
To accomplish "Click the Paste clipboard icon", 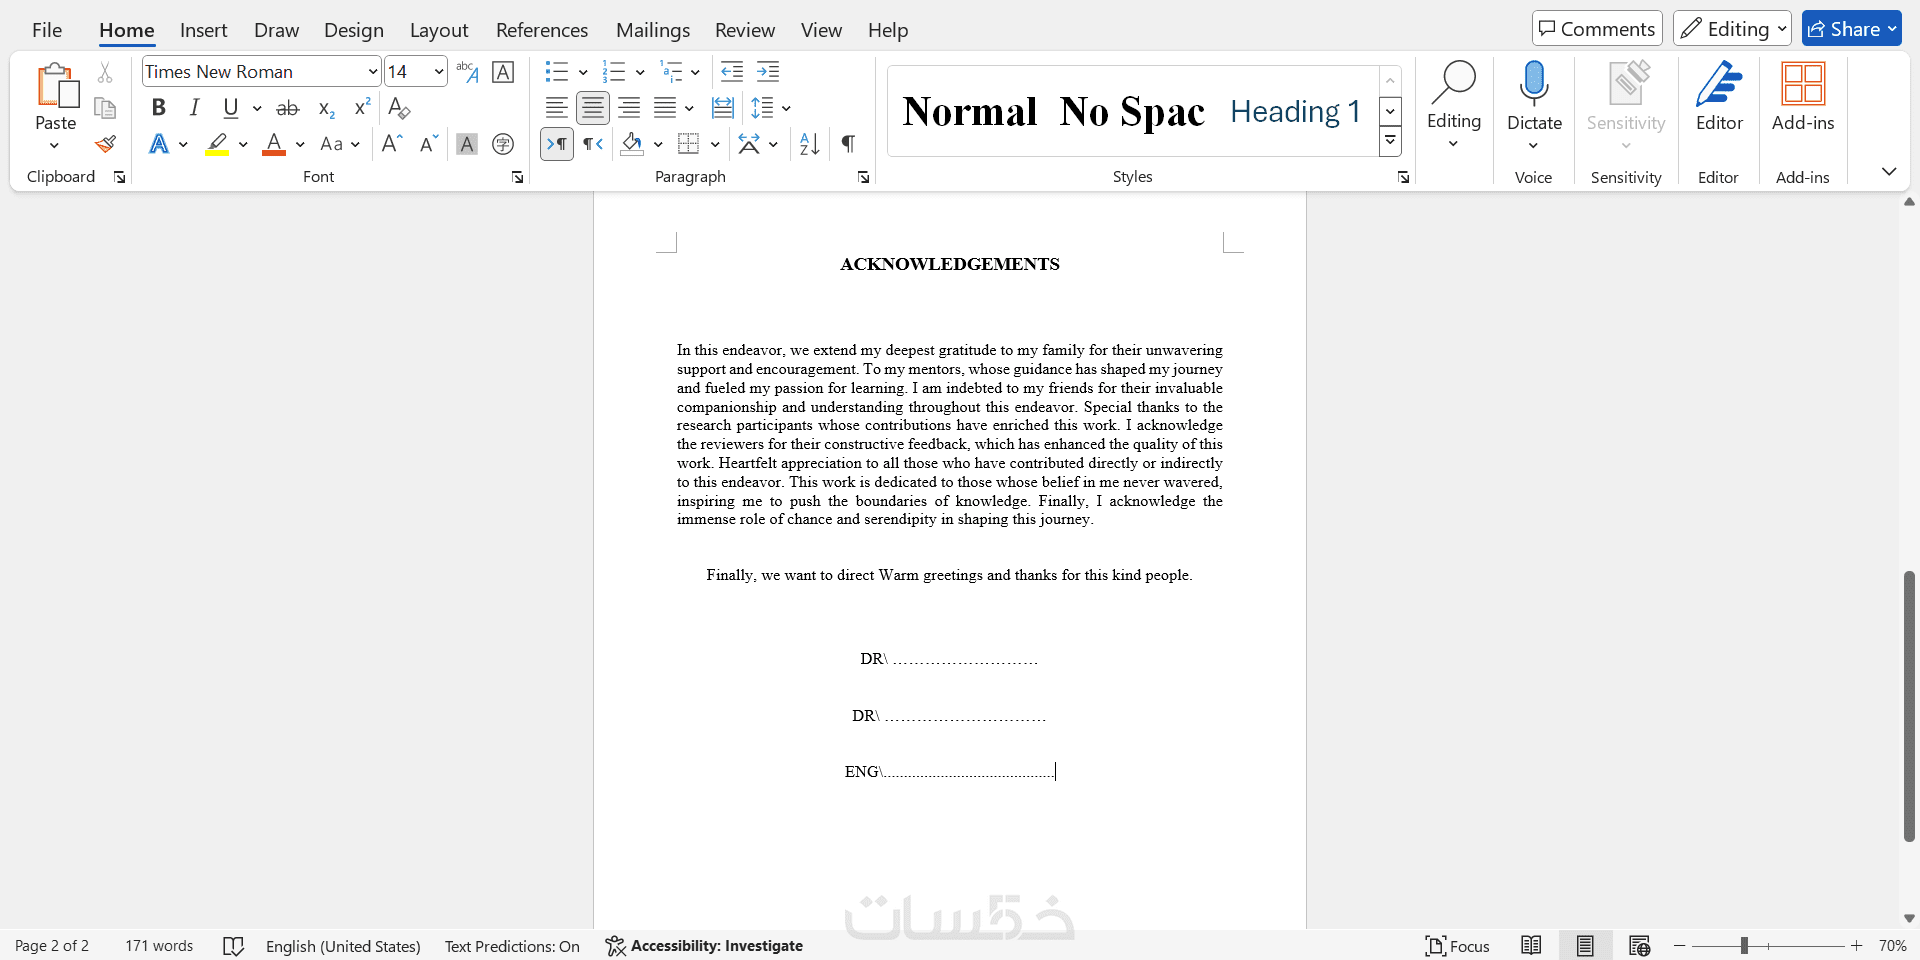I will tap(56, 85).
